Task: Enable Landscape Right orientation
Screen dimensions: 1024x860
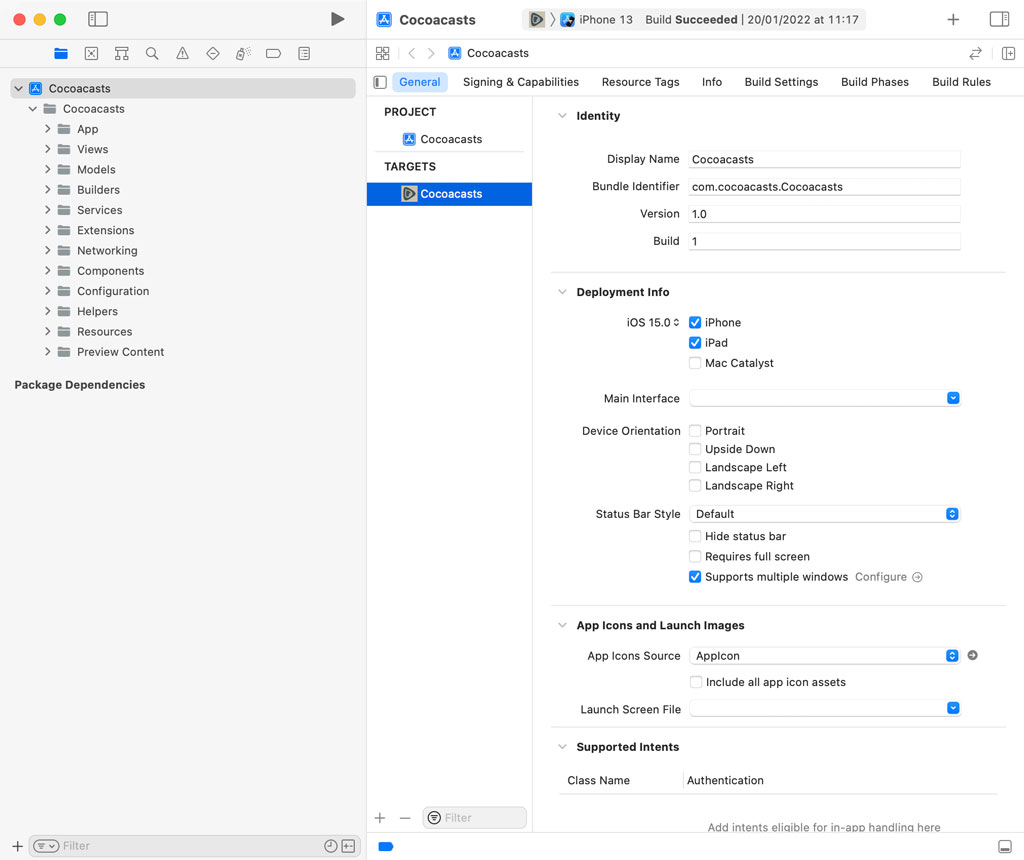Action: pos(695,486)
